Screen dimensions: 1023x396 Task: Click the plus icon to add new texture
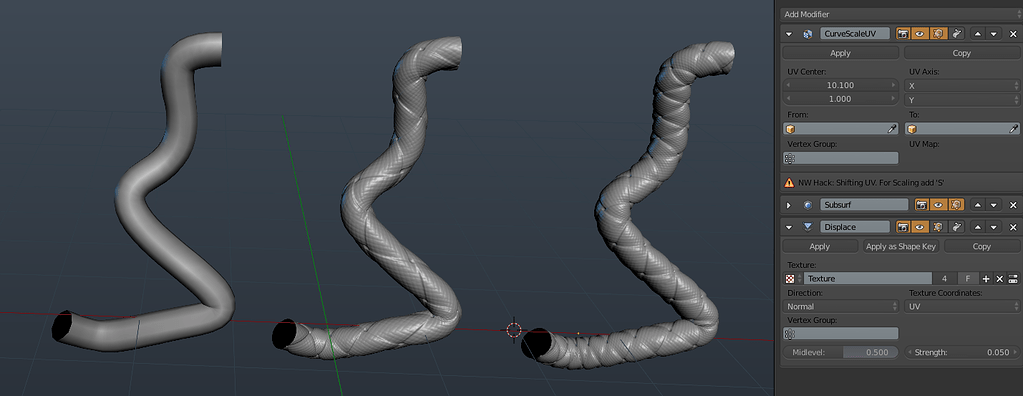pos(986,279)
